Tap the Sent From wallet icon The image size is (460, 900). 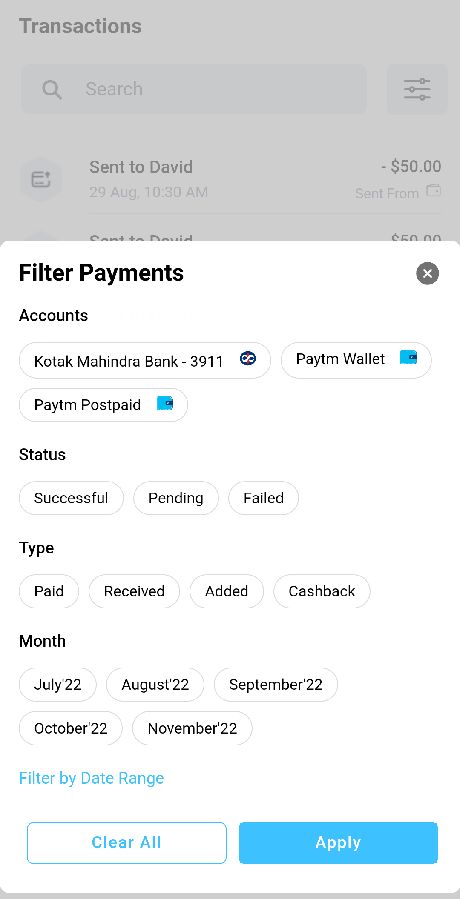[434, 190]
